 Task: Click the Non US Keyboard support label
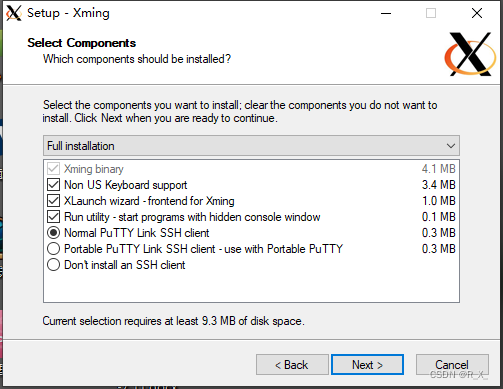(125, 185)
